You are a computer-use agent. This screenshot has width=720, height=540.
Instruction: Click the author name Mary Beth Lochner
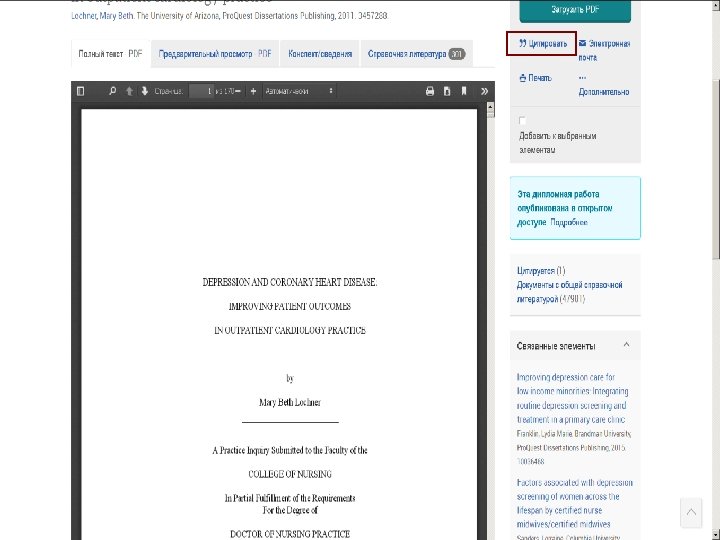tap(290, 402)
